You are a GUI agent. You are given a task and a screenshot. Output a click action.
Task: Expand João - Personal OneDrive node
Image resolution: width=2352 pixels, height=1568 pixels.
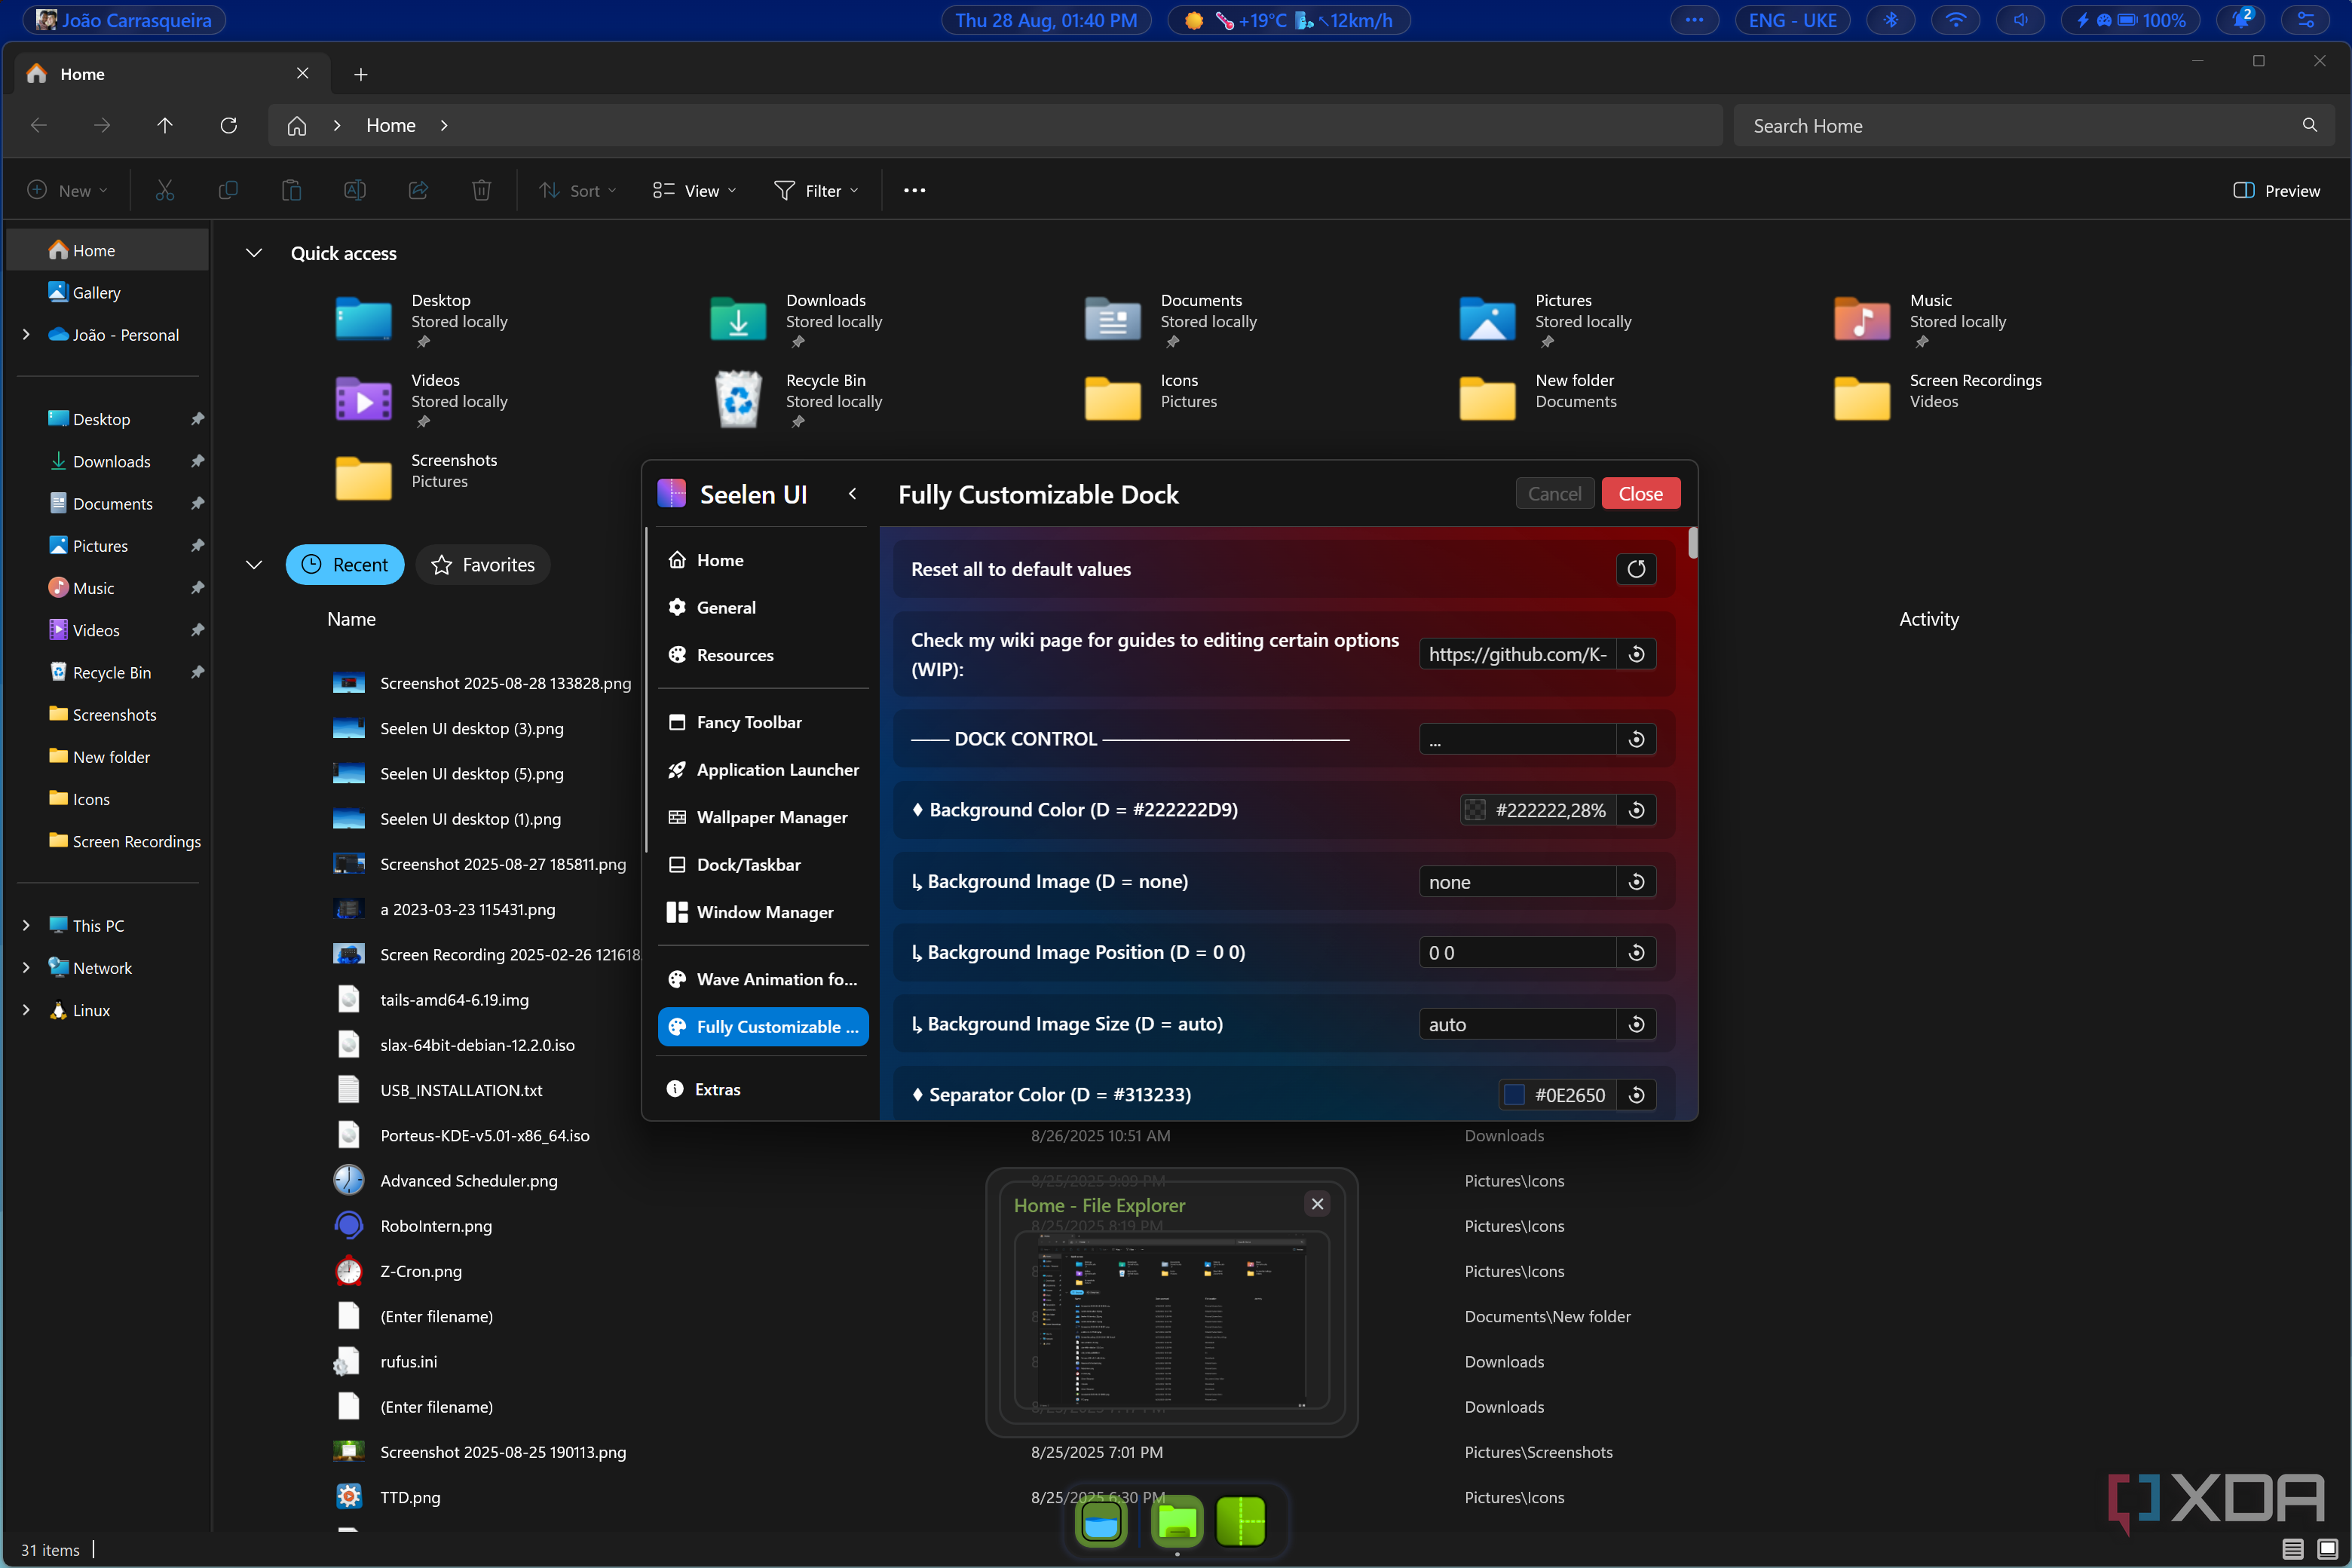point(26,335)
